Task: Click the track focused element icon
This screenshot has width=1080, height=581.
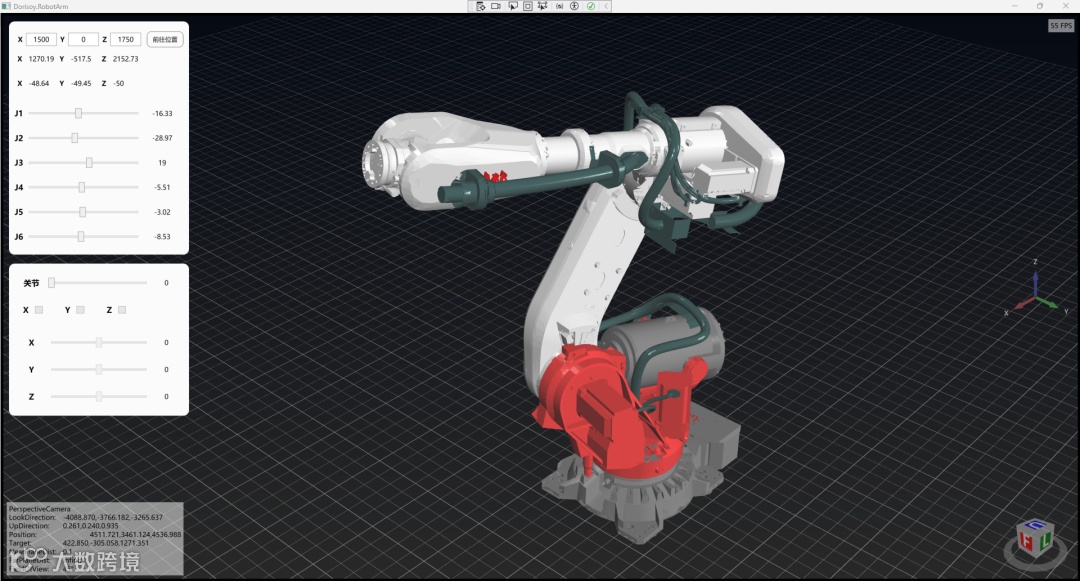Action: coord(543,6)
